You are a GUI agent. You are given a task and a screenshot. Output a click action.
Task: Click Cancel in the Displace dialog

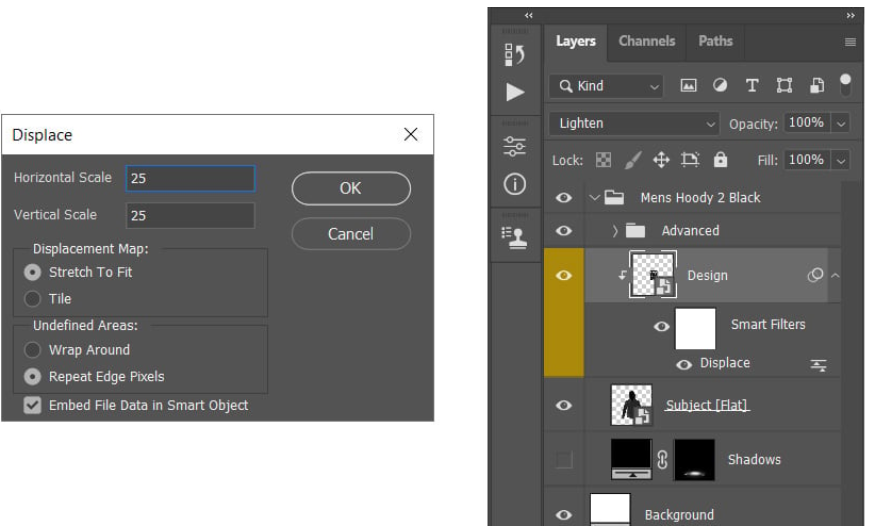[351, 234]
